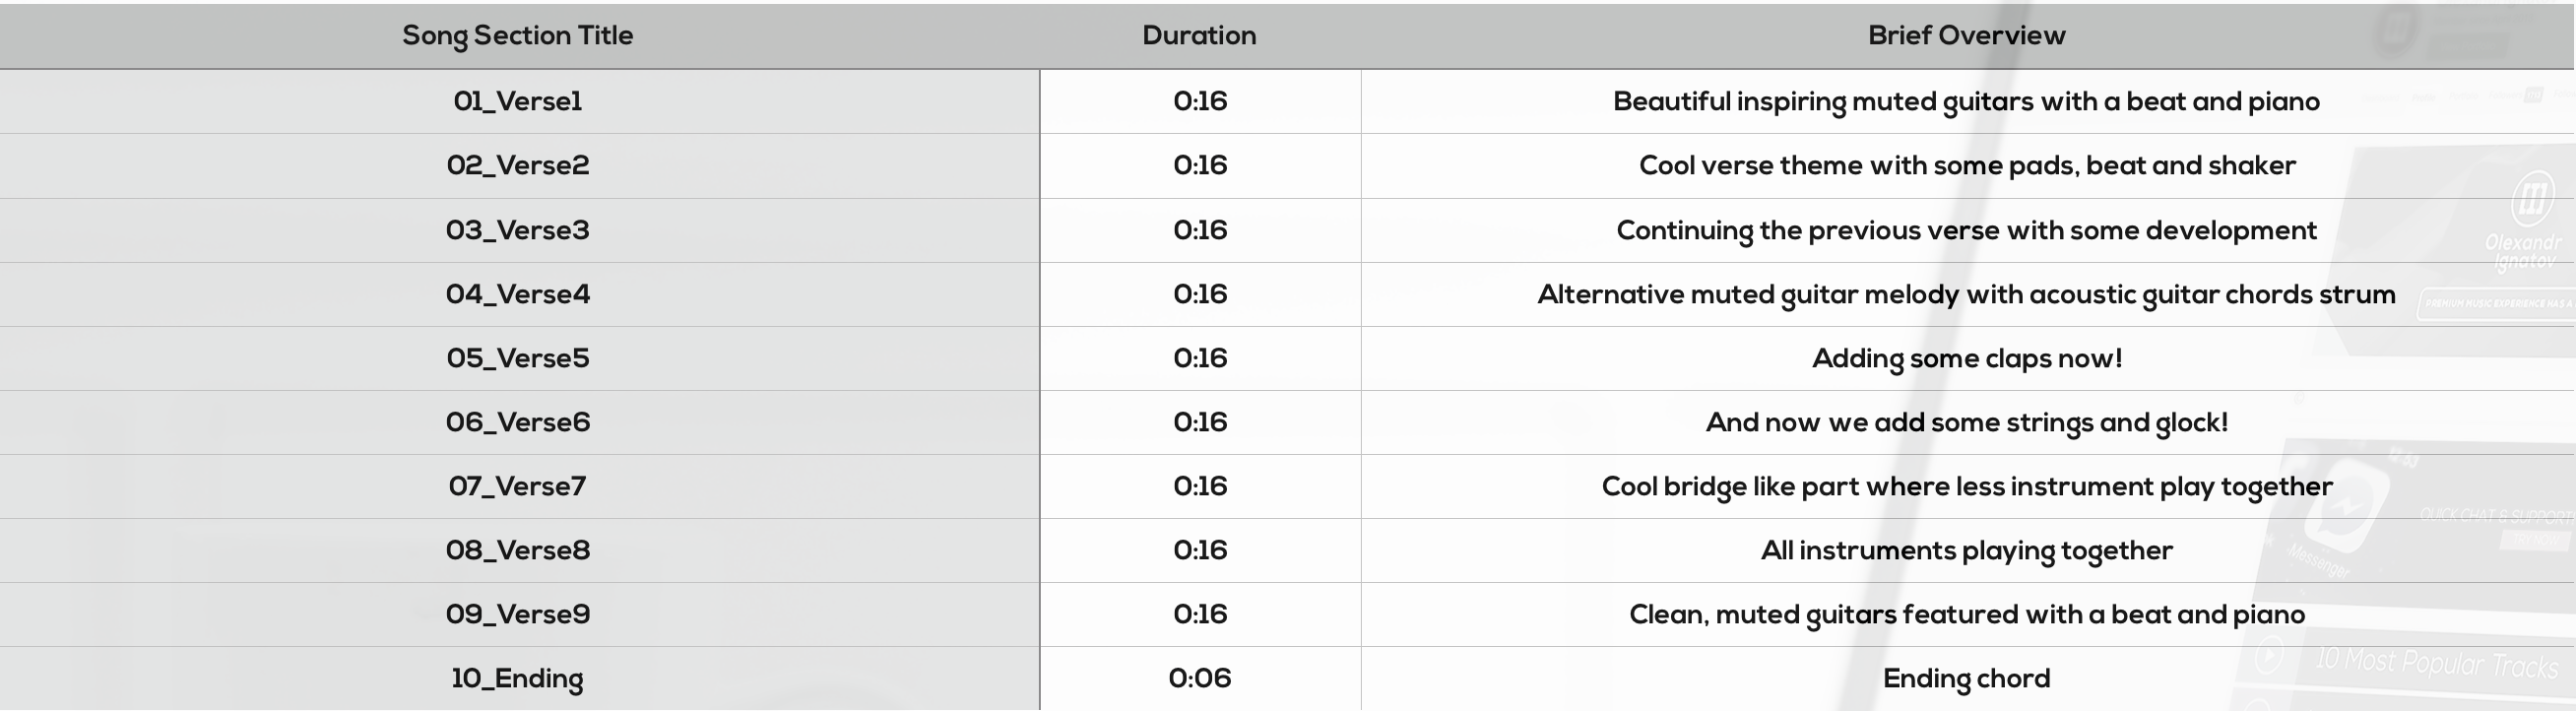Pick the 06_Verse6 section title

[x=517, y=423]
